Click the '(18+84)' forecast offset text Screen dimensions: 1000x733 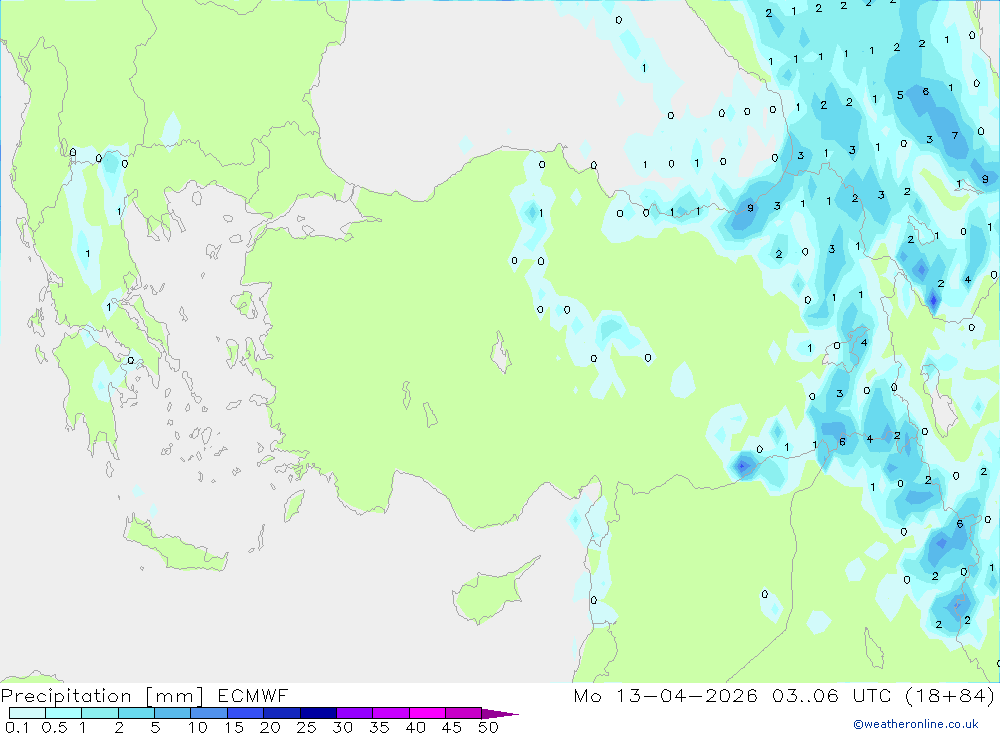coord(950,696)
